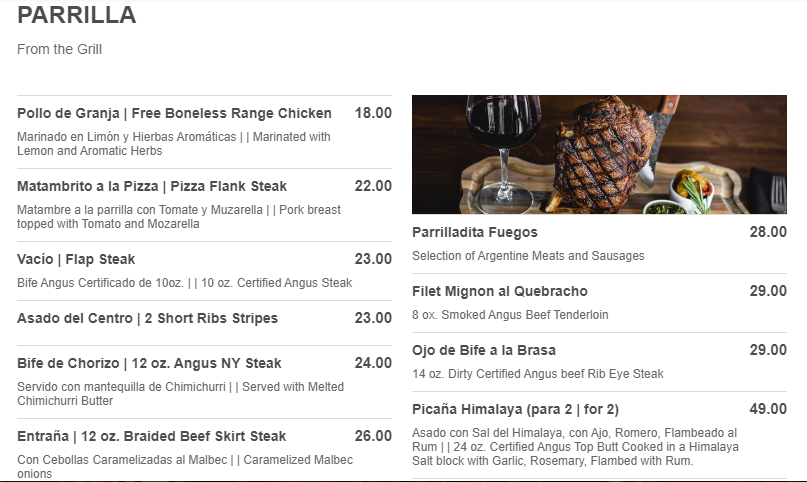
Task: Click the PARRILLA section heading
Action: pos(77,16)
